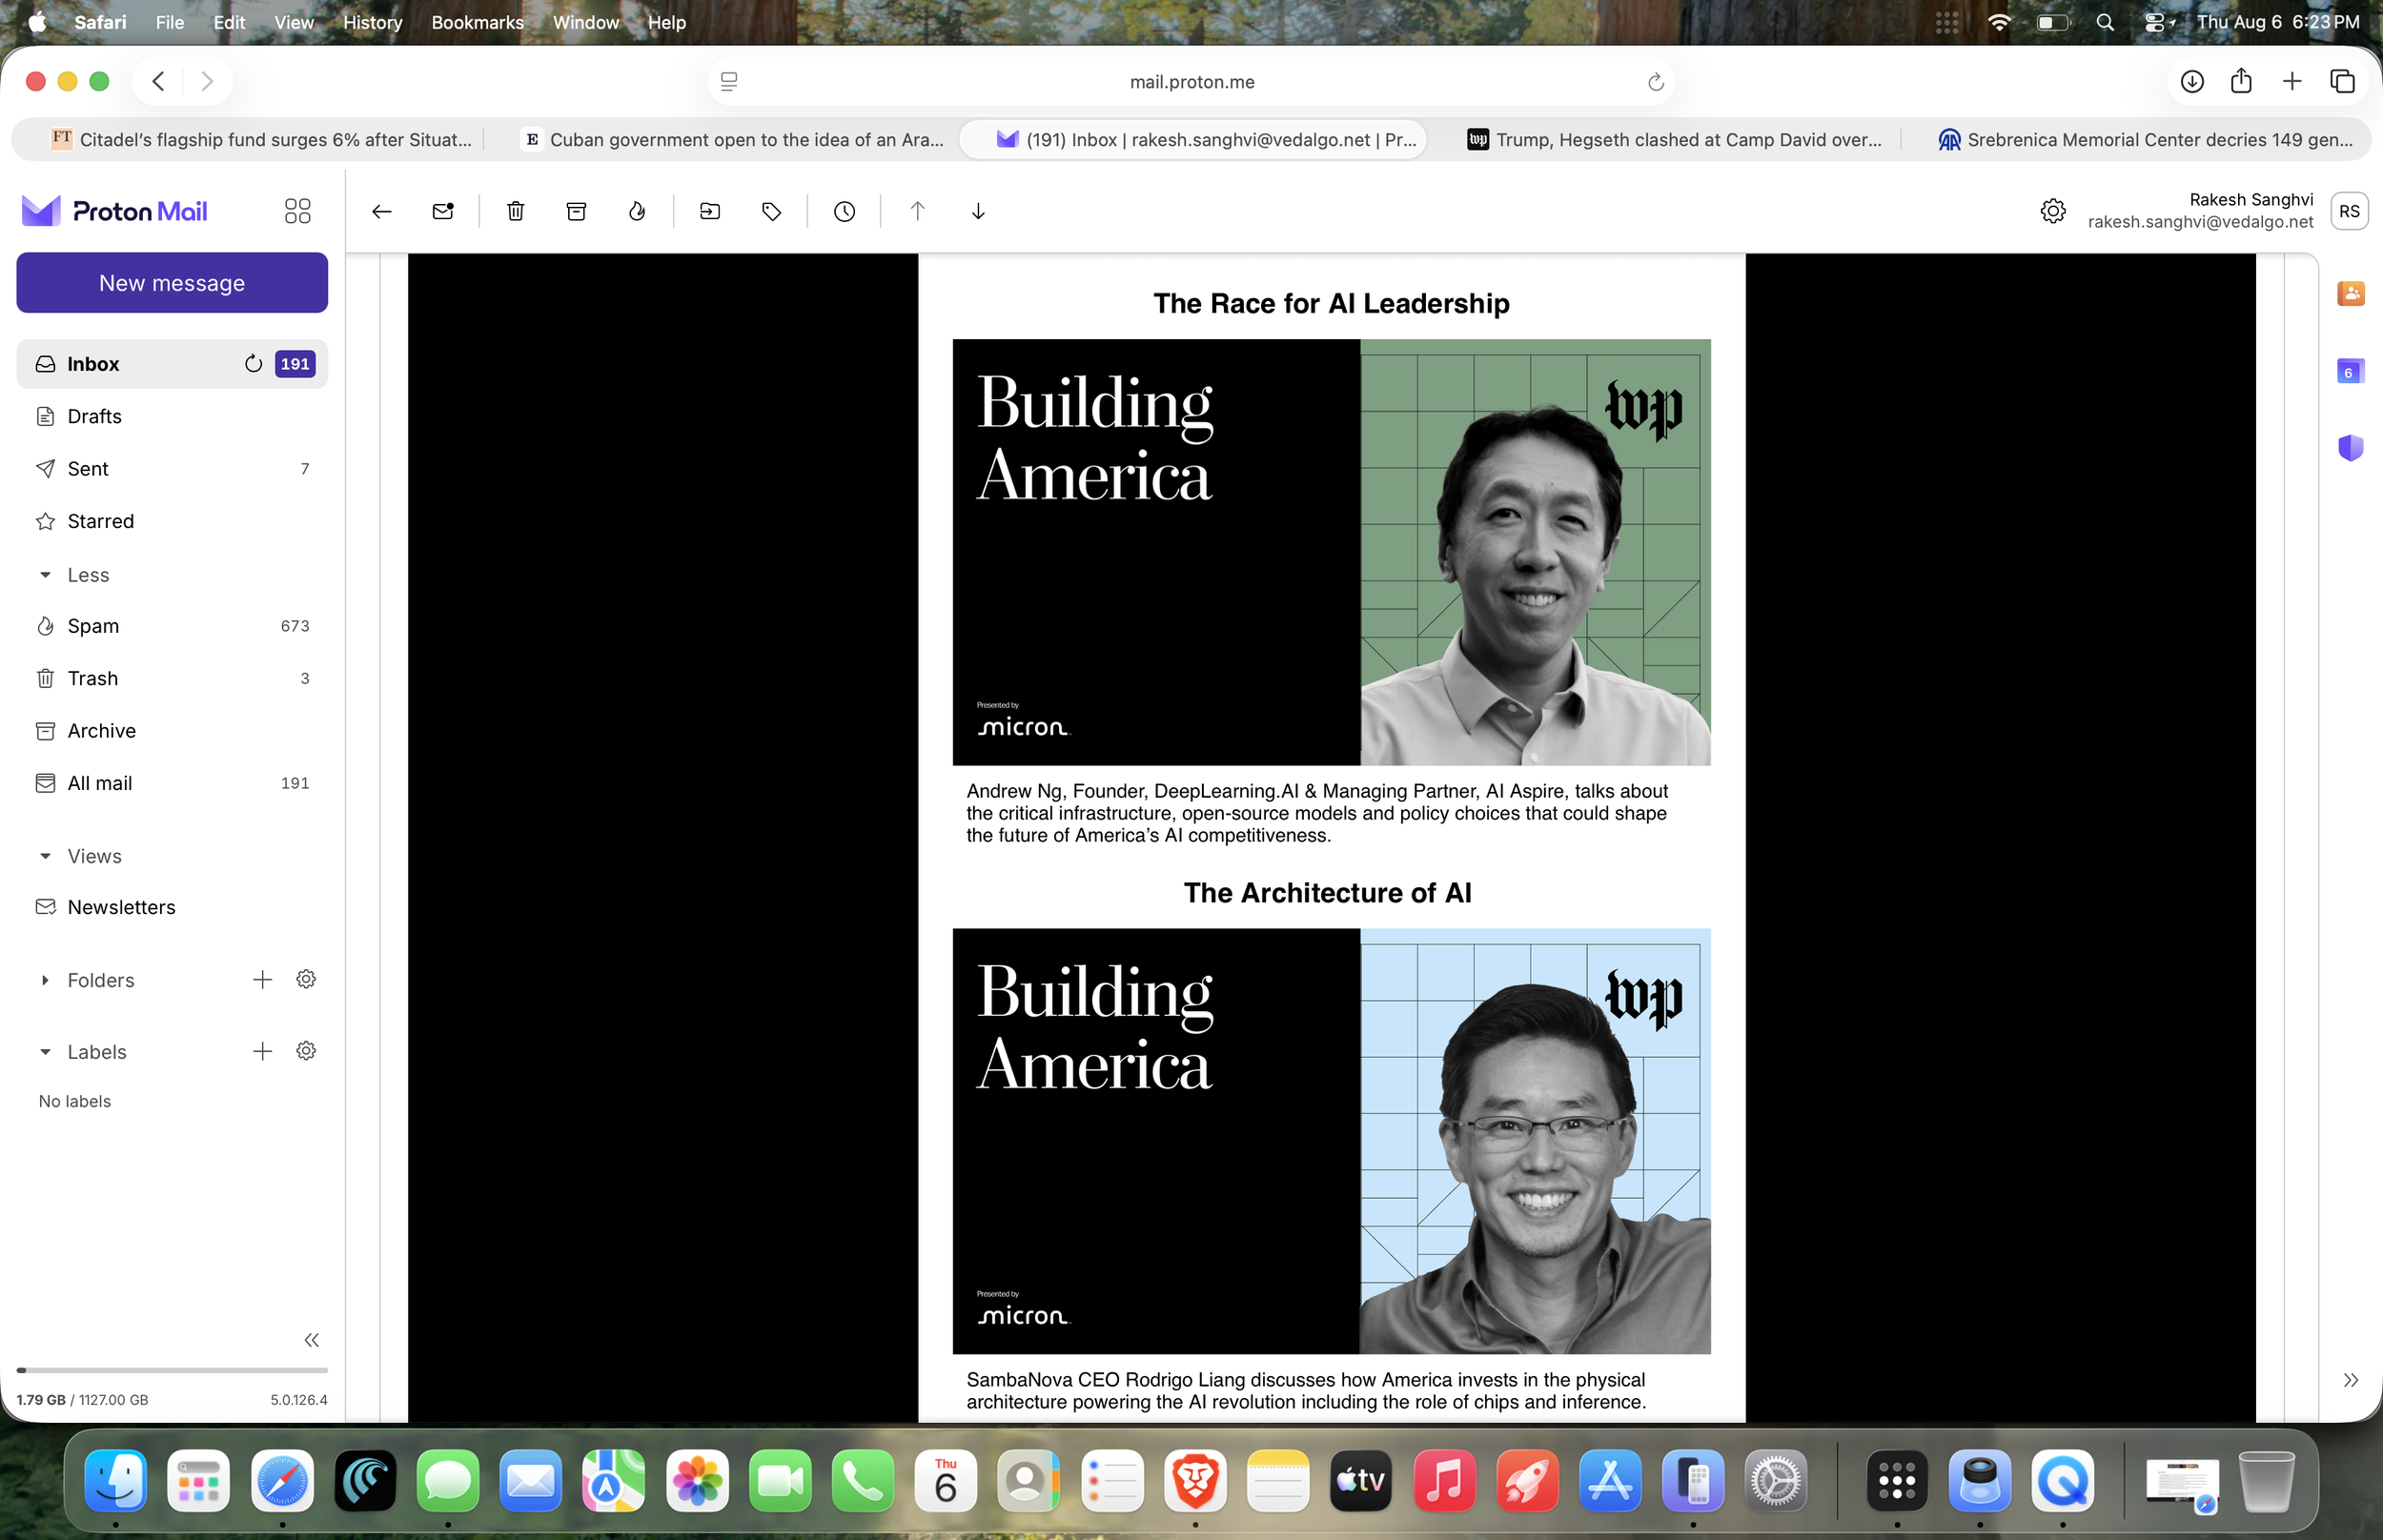Viewport: 2383px width, 1540px height.
Task: Open Control Center in menu bar
Action: click(x=2158, y=22)
